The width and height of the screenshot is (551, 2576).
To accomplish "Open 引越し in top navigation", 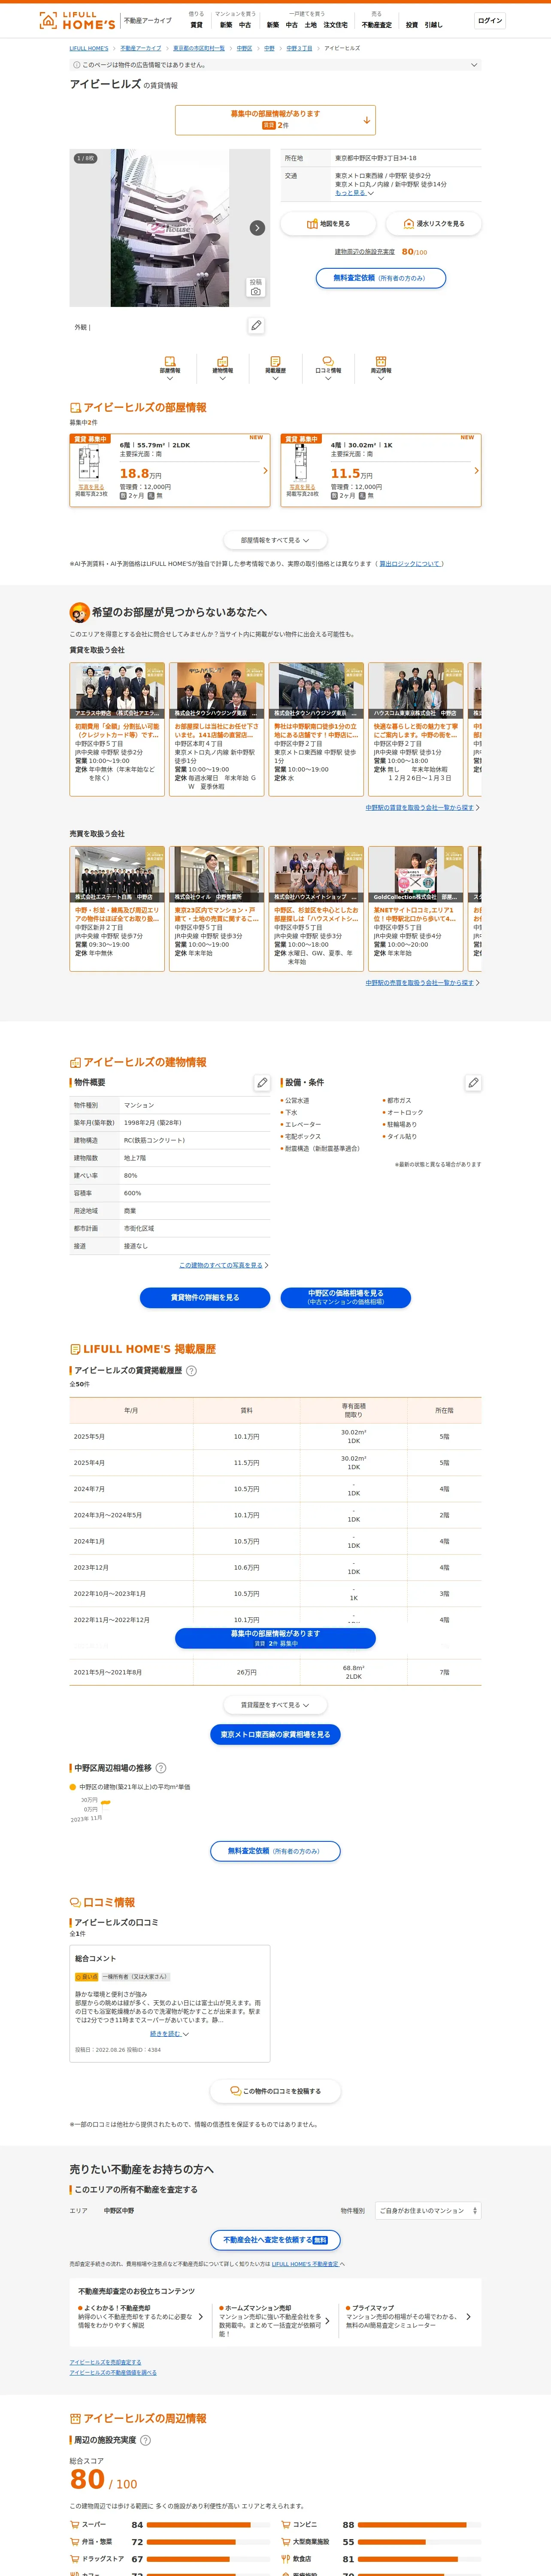I will [433, 25].
